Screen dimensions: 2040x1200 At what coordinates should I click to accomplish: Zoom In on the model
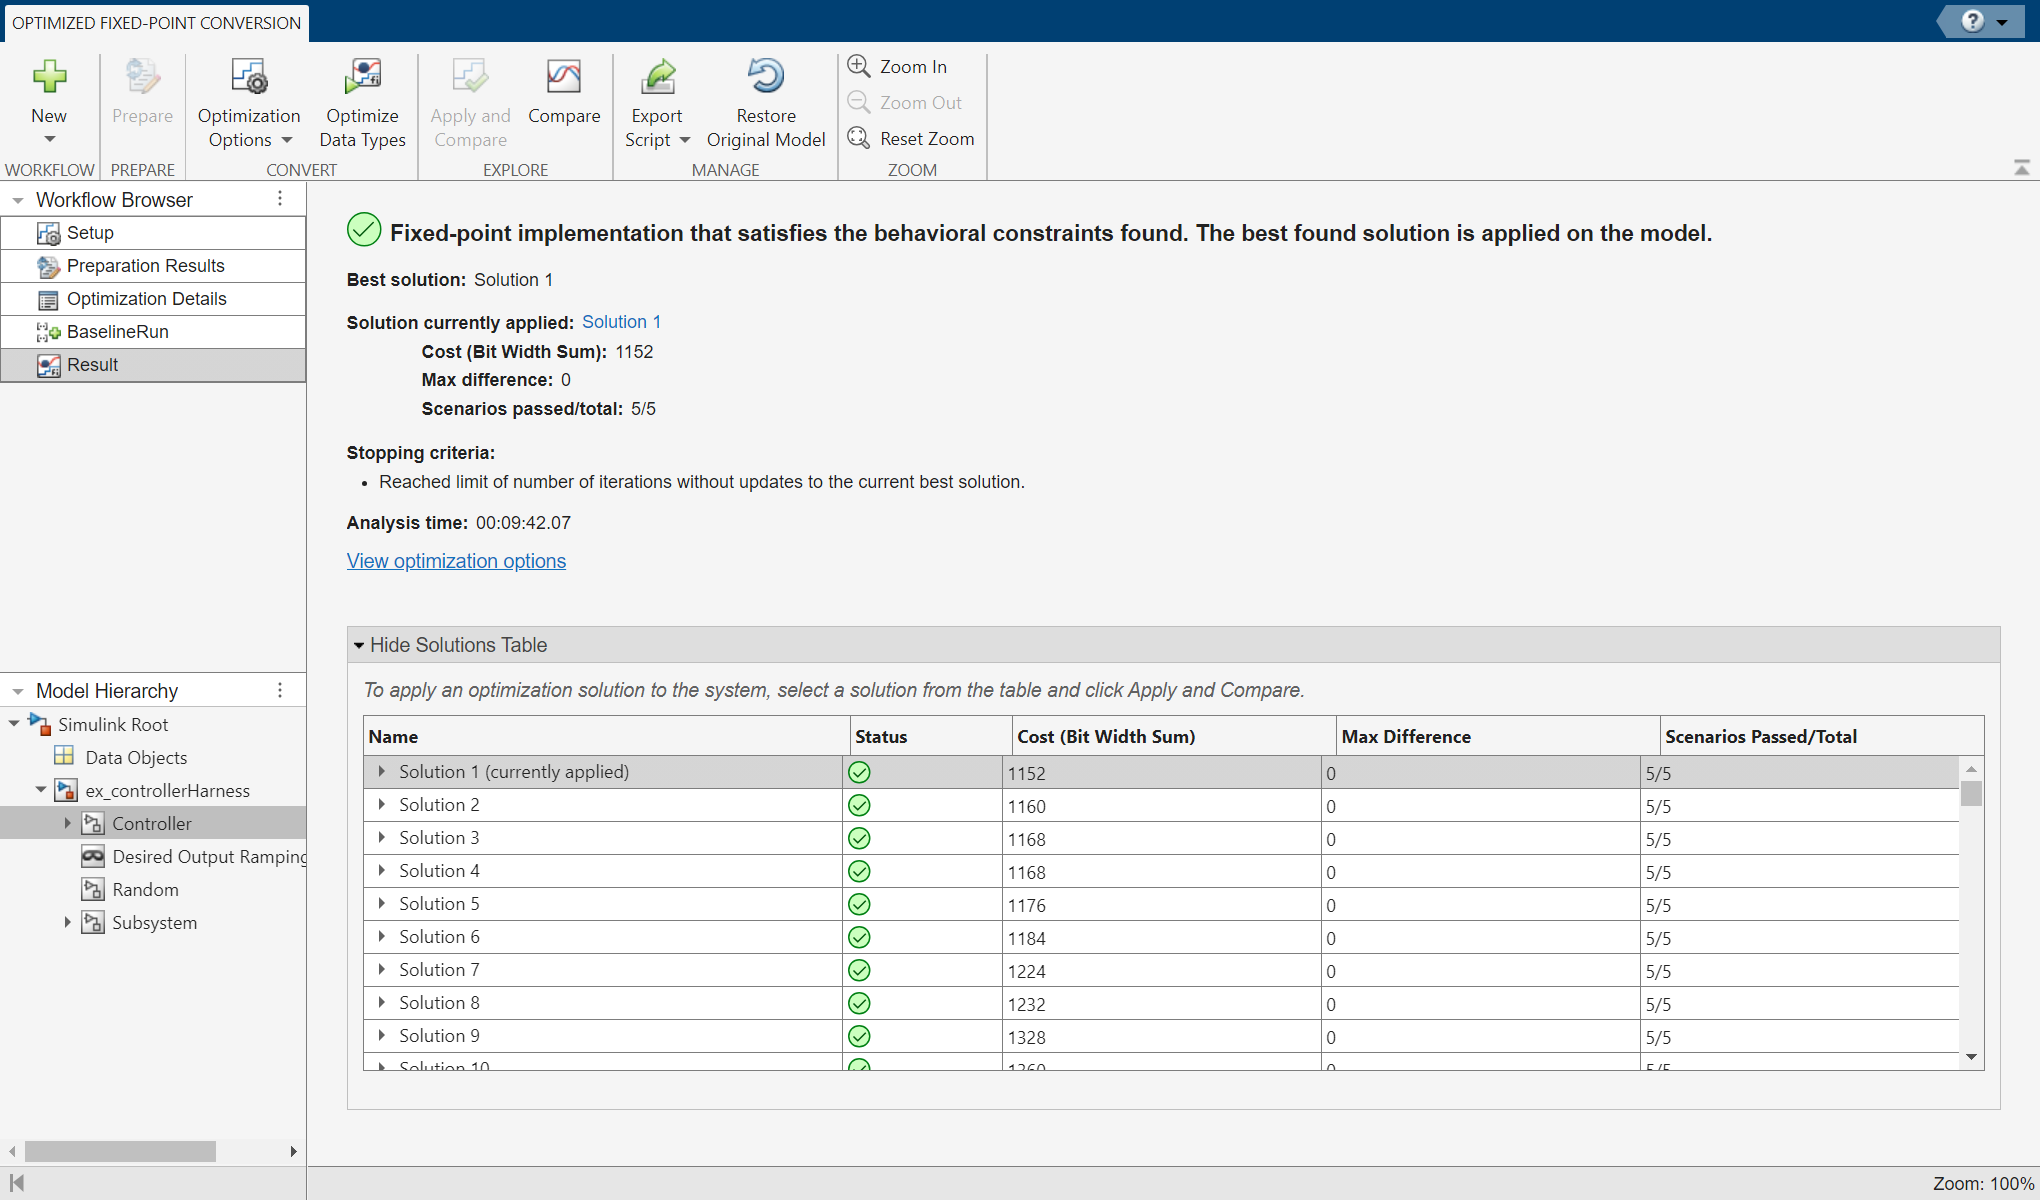(897, 66)
